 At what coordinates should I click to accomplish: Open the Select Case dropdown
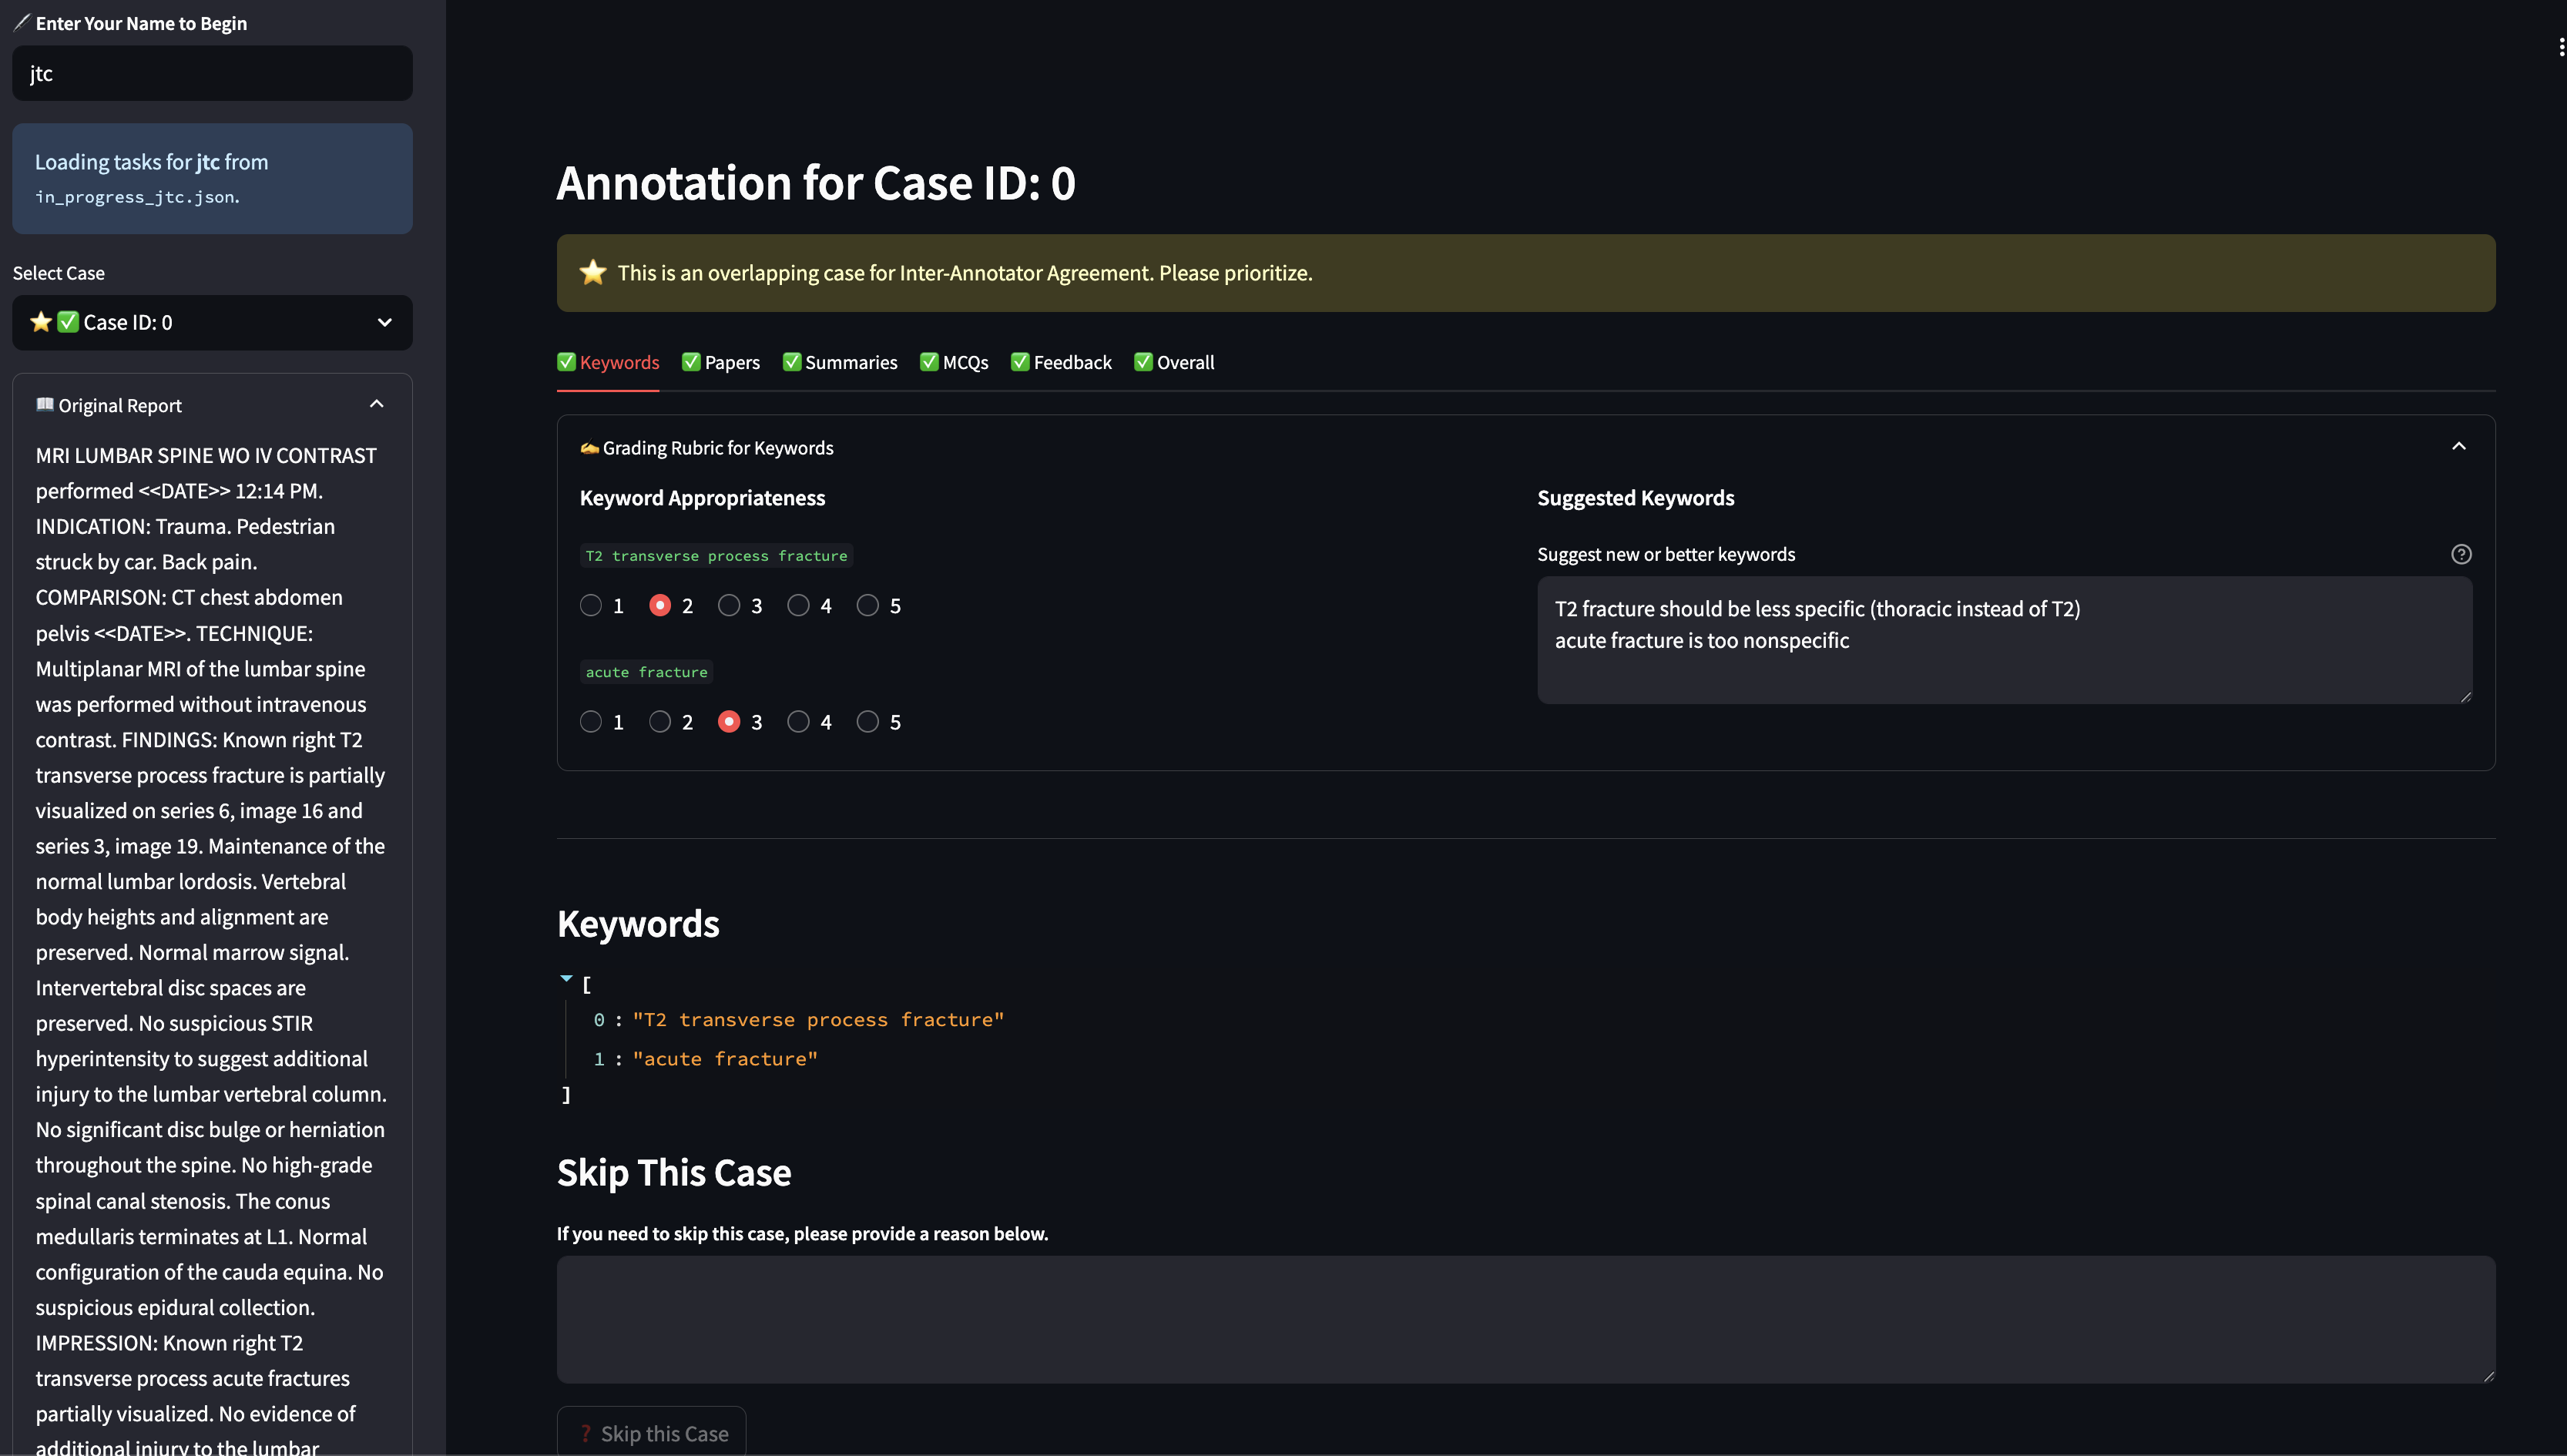[212, 322]
